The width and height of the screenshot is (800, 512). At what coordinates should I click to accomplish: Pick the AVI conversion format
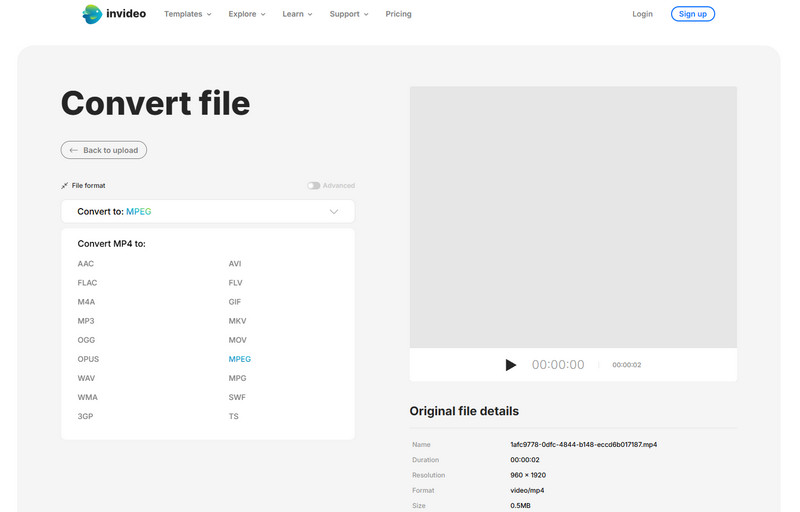click(x=235, y=264)
